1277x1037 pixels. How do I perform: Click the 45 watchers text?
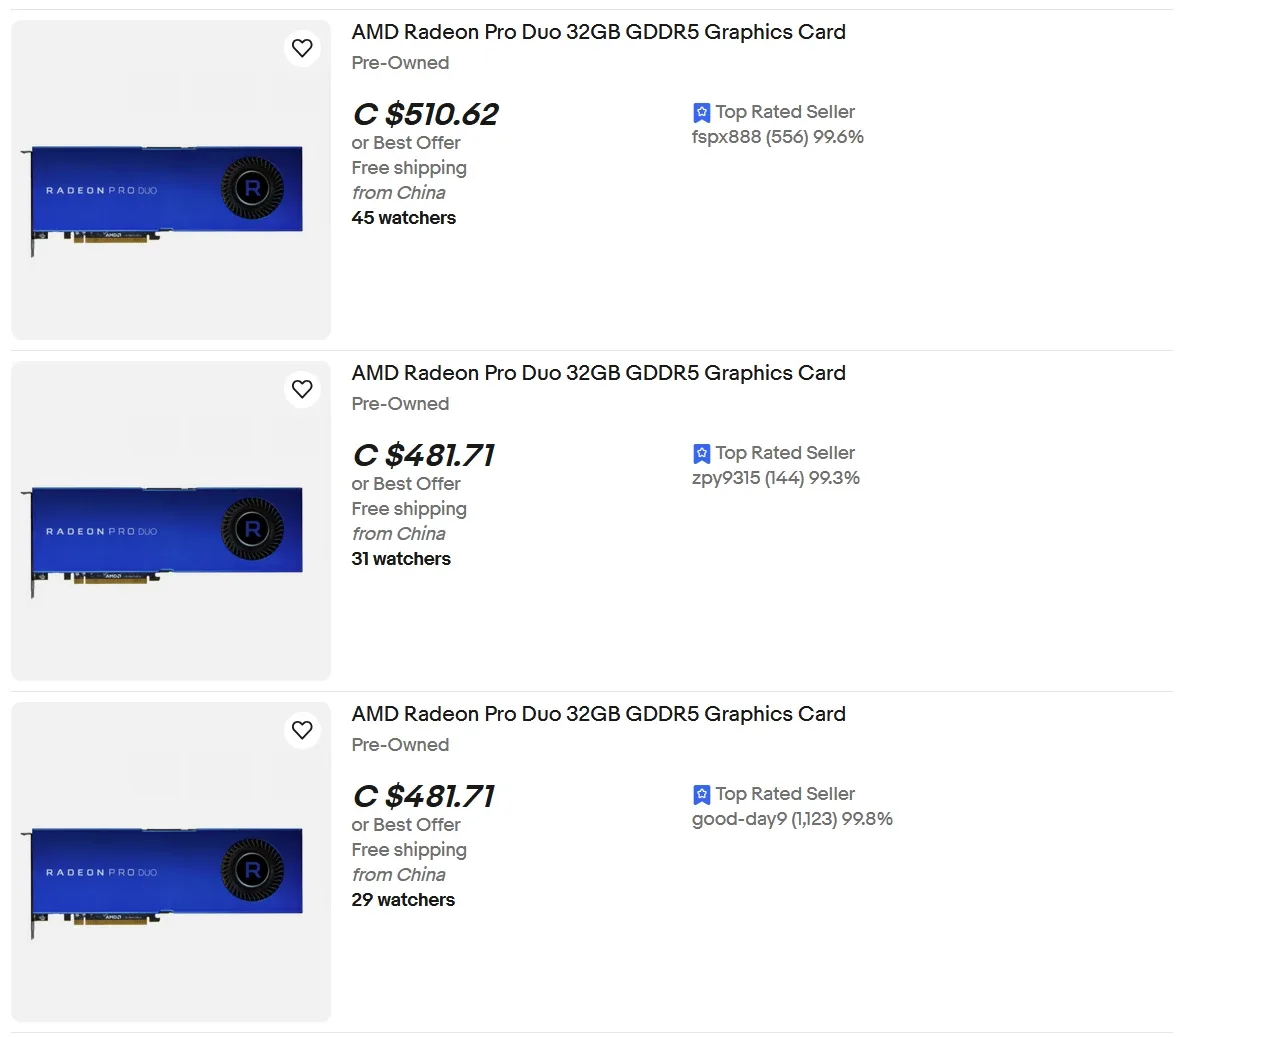(403, 217)
